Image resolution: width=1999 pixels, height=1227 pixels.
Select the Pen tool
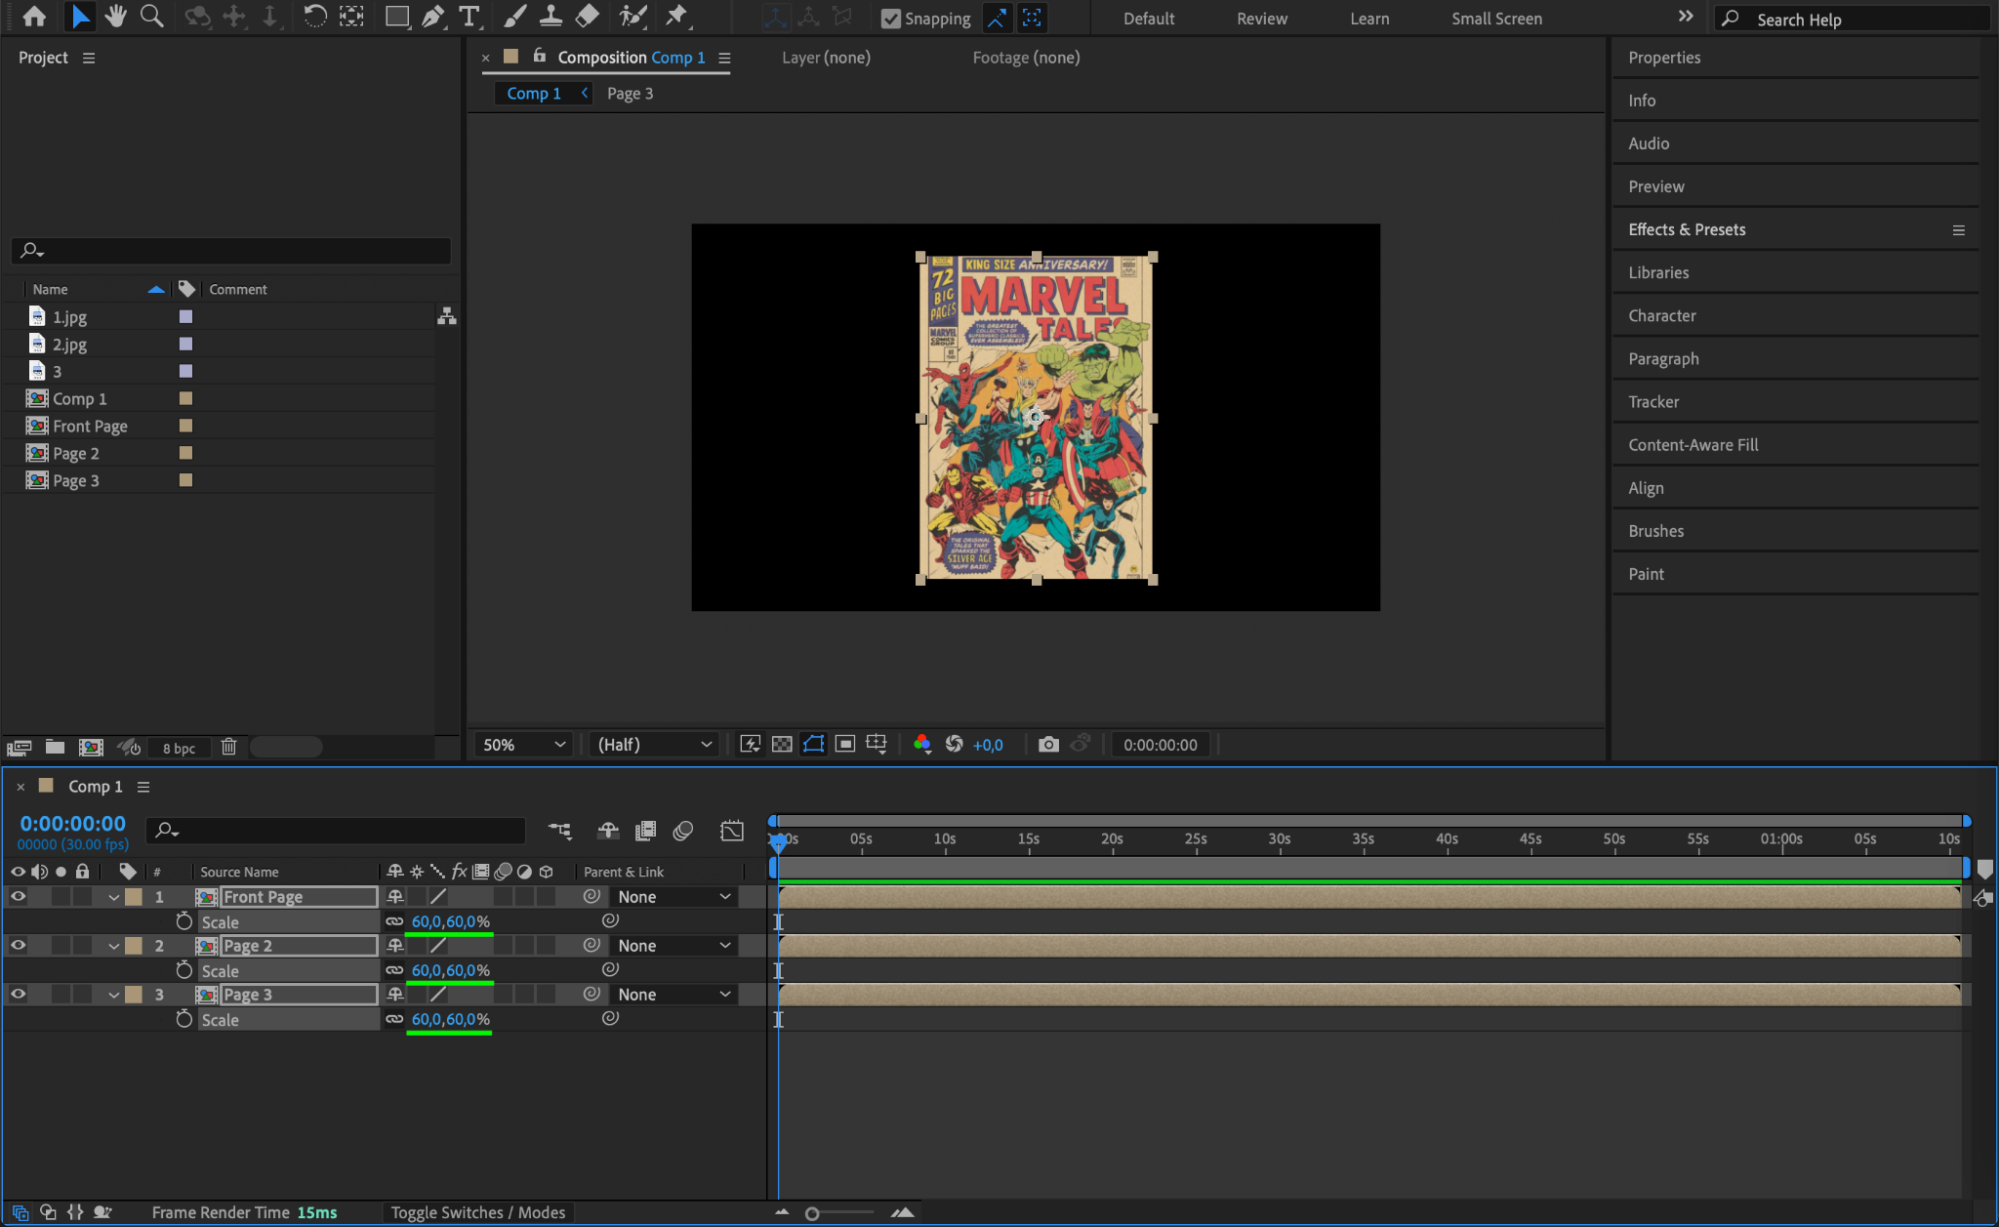pos(432,16)
